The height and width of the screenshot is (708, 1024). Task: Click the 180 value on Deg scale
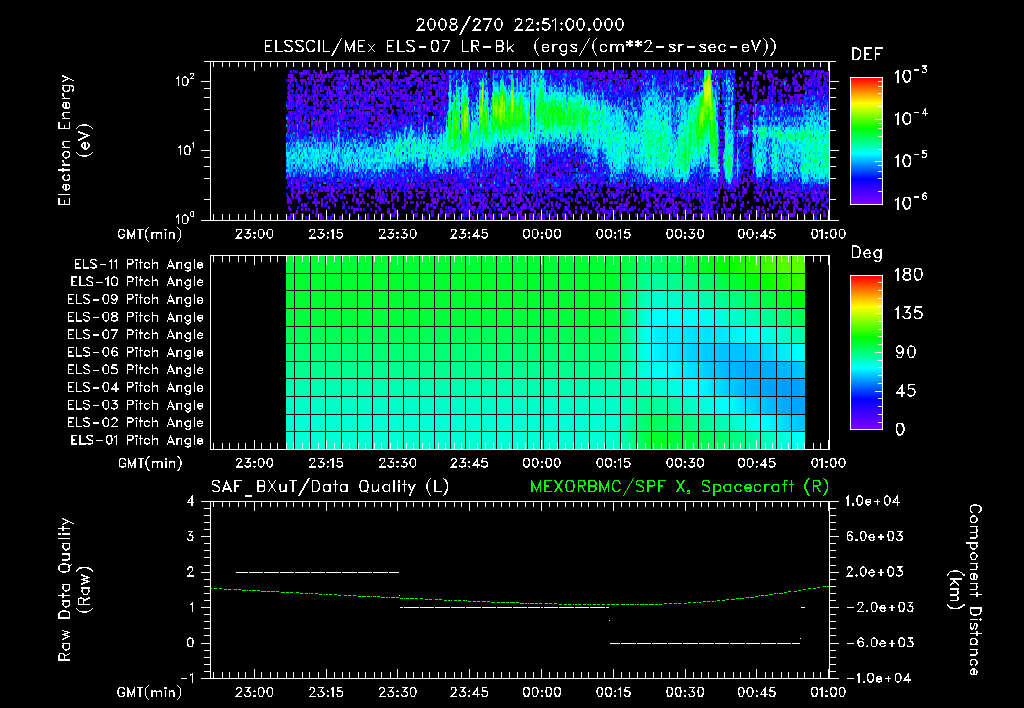pos(908,275)
